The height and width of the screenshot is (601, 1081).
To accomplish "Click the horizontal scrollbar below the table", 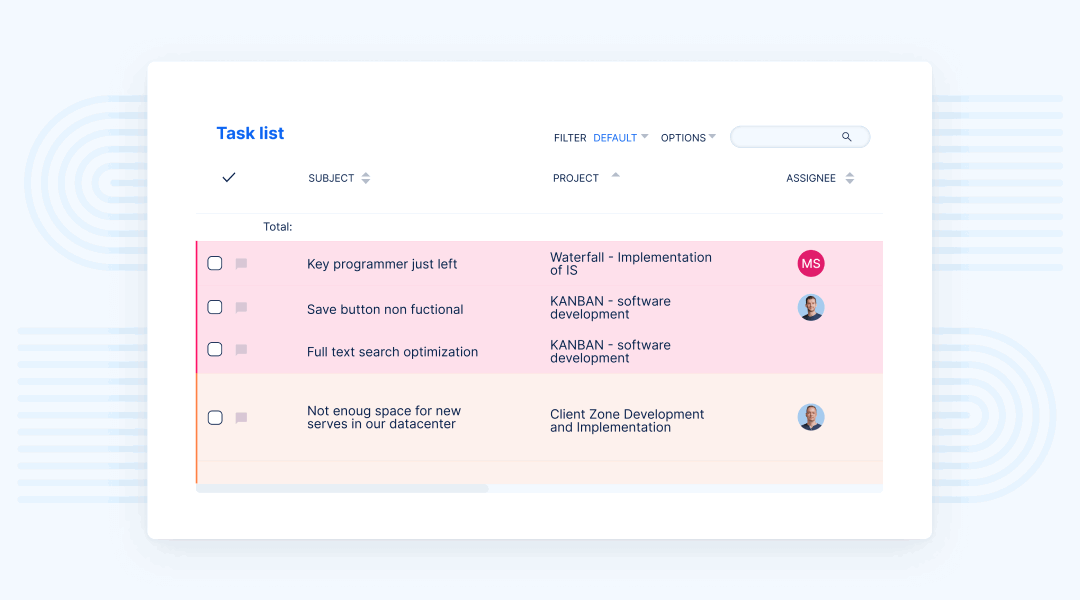I will tap(342, 489).
